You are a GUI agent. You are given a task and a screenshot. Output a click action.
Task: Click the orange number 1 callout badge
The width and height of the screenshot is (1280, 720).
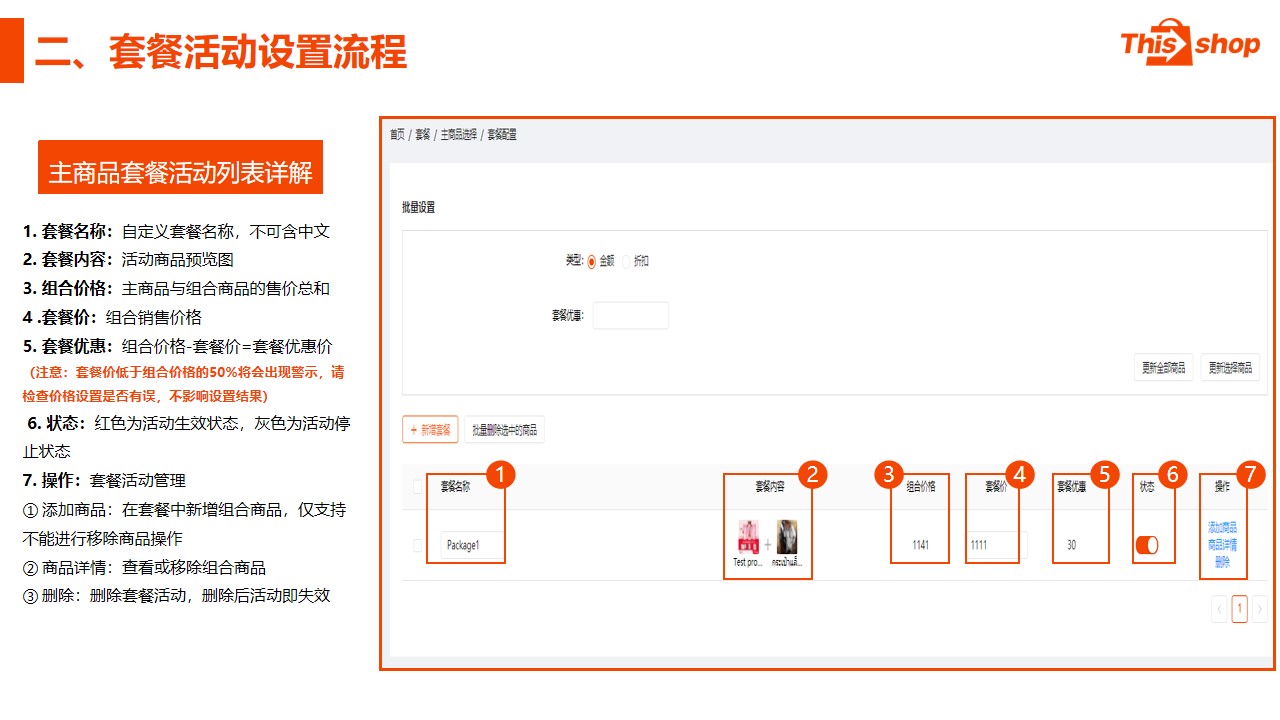[500, 474]
